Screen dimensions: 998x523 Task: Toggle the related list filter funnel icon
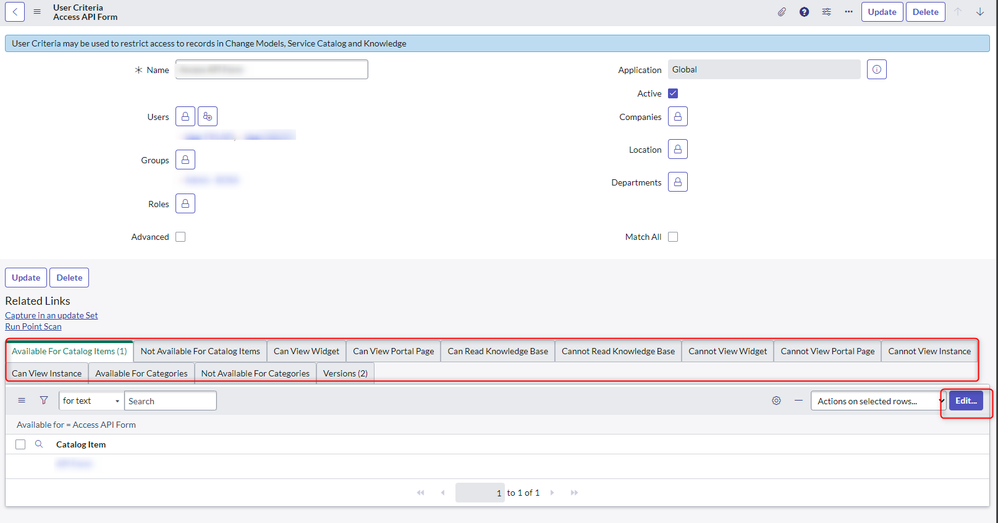(44, 401)
